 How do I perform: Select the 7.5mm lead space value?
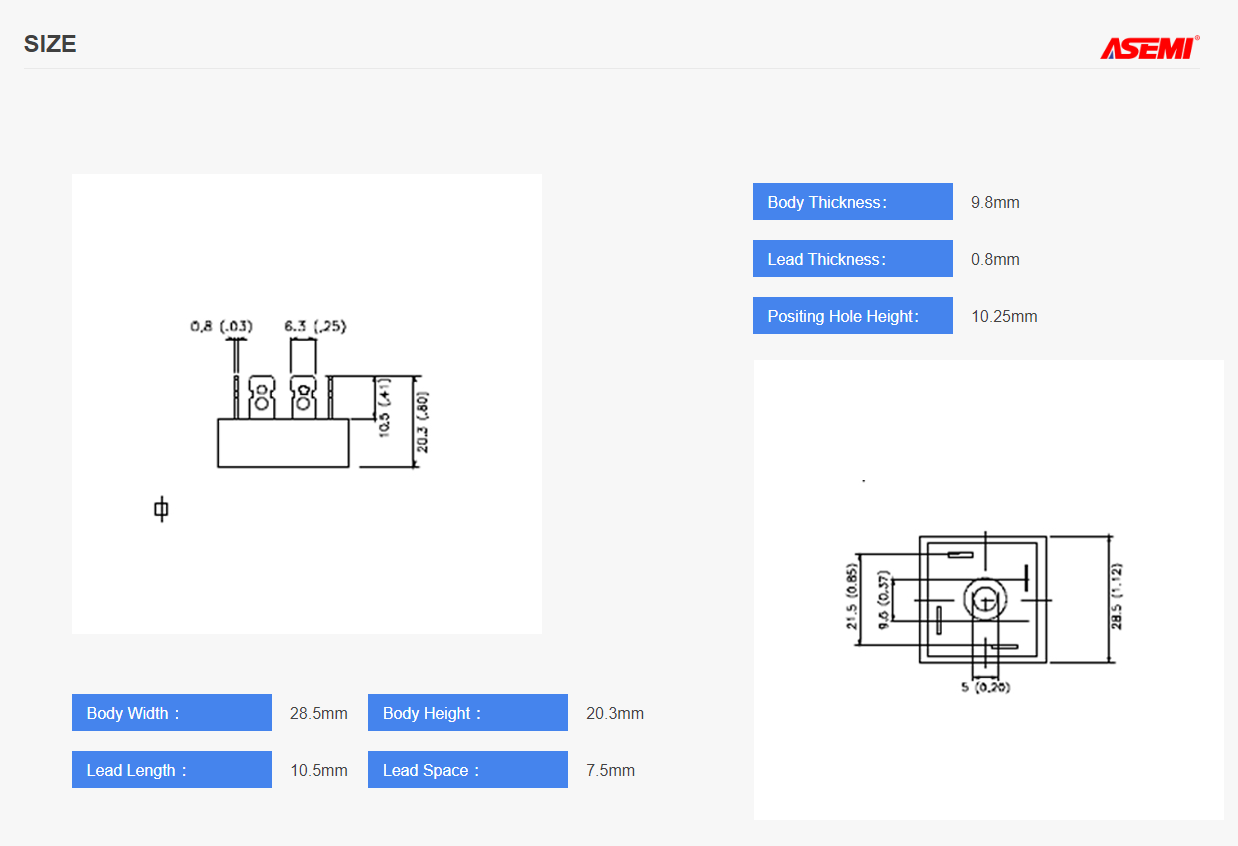coord(610,770)
